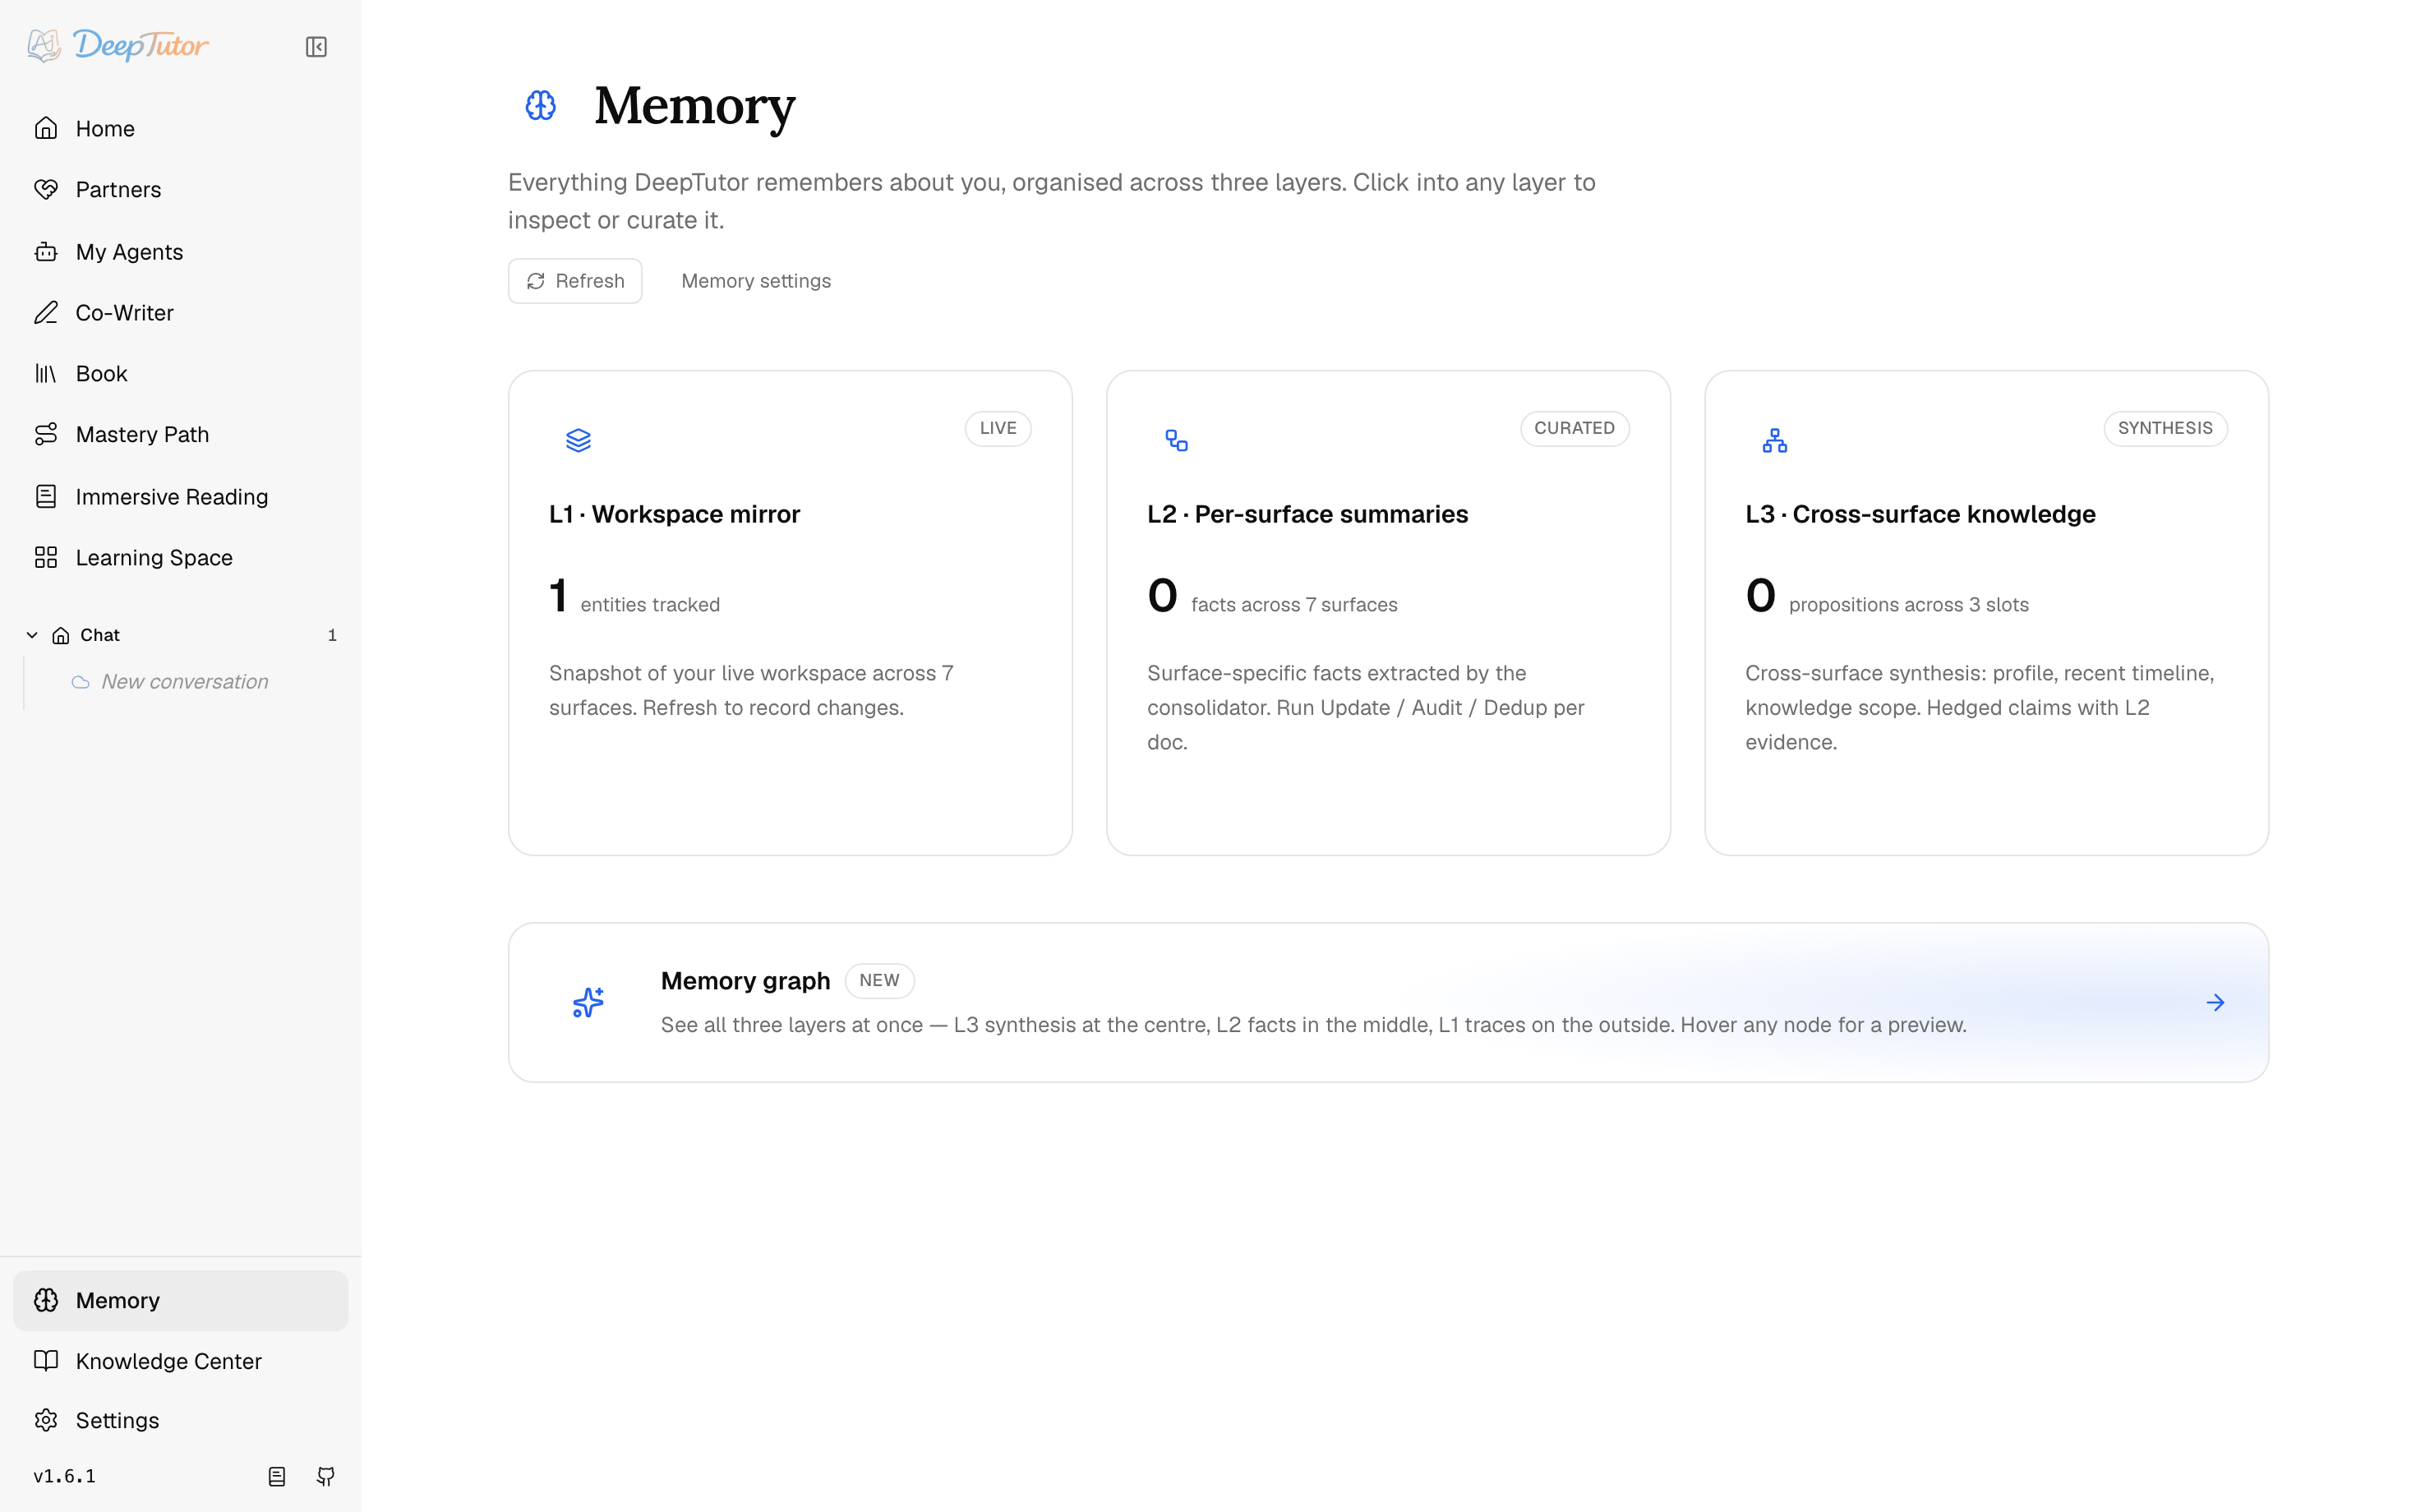Click the Knowledge Center open-book icon
Screen dimensions: 2416x1512
click(x=46, y=1360)
